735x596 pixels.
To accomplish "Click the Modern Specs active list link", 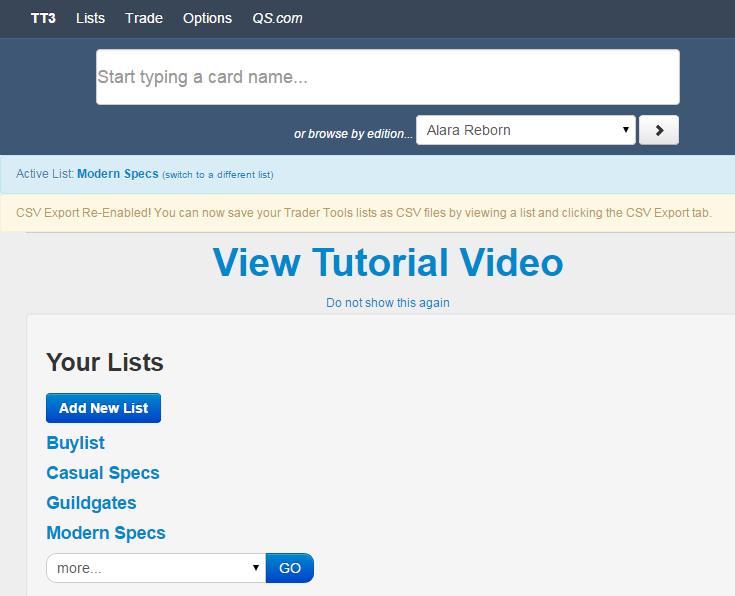I will click(x=117, y=174).
